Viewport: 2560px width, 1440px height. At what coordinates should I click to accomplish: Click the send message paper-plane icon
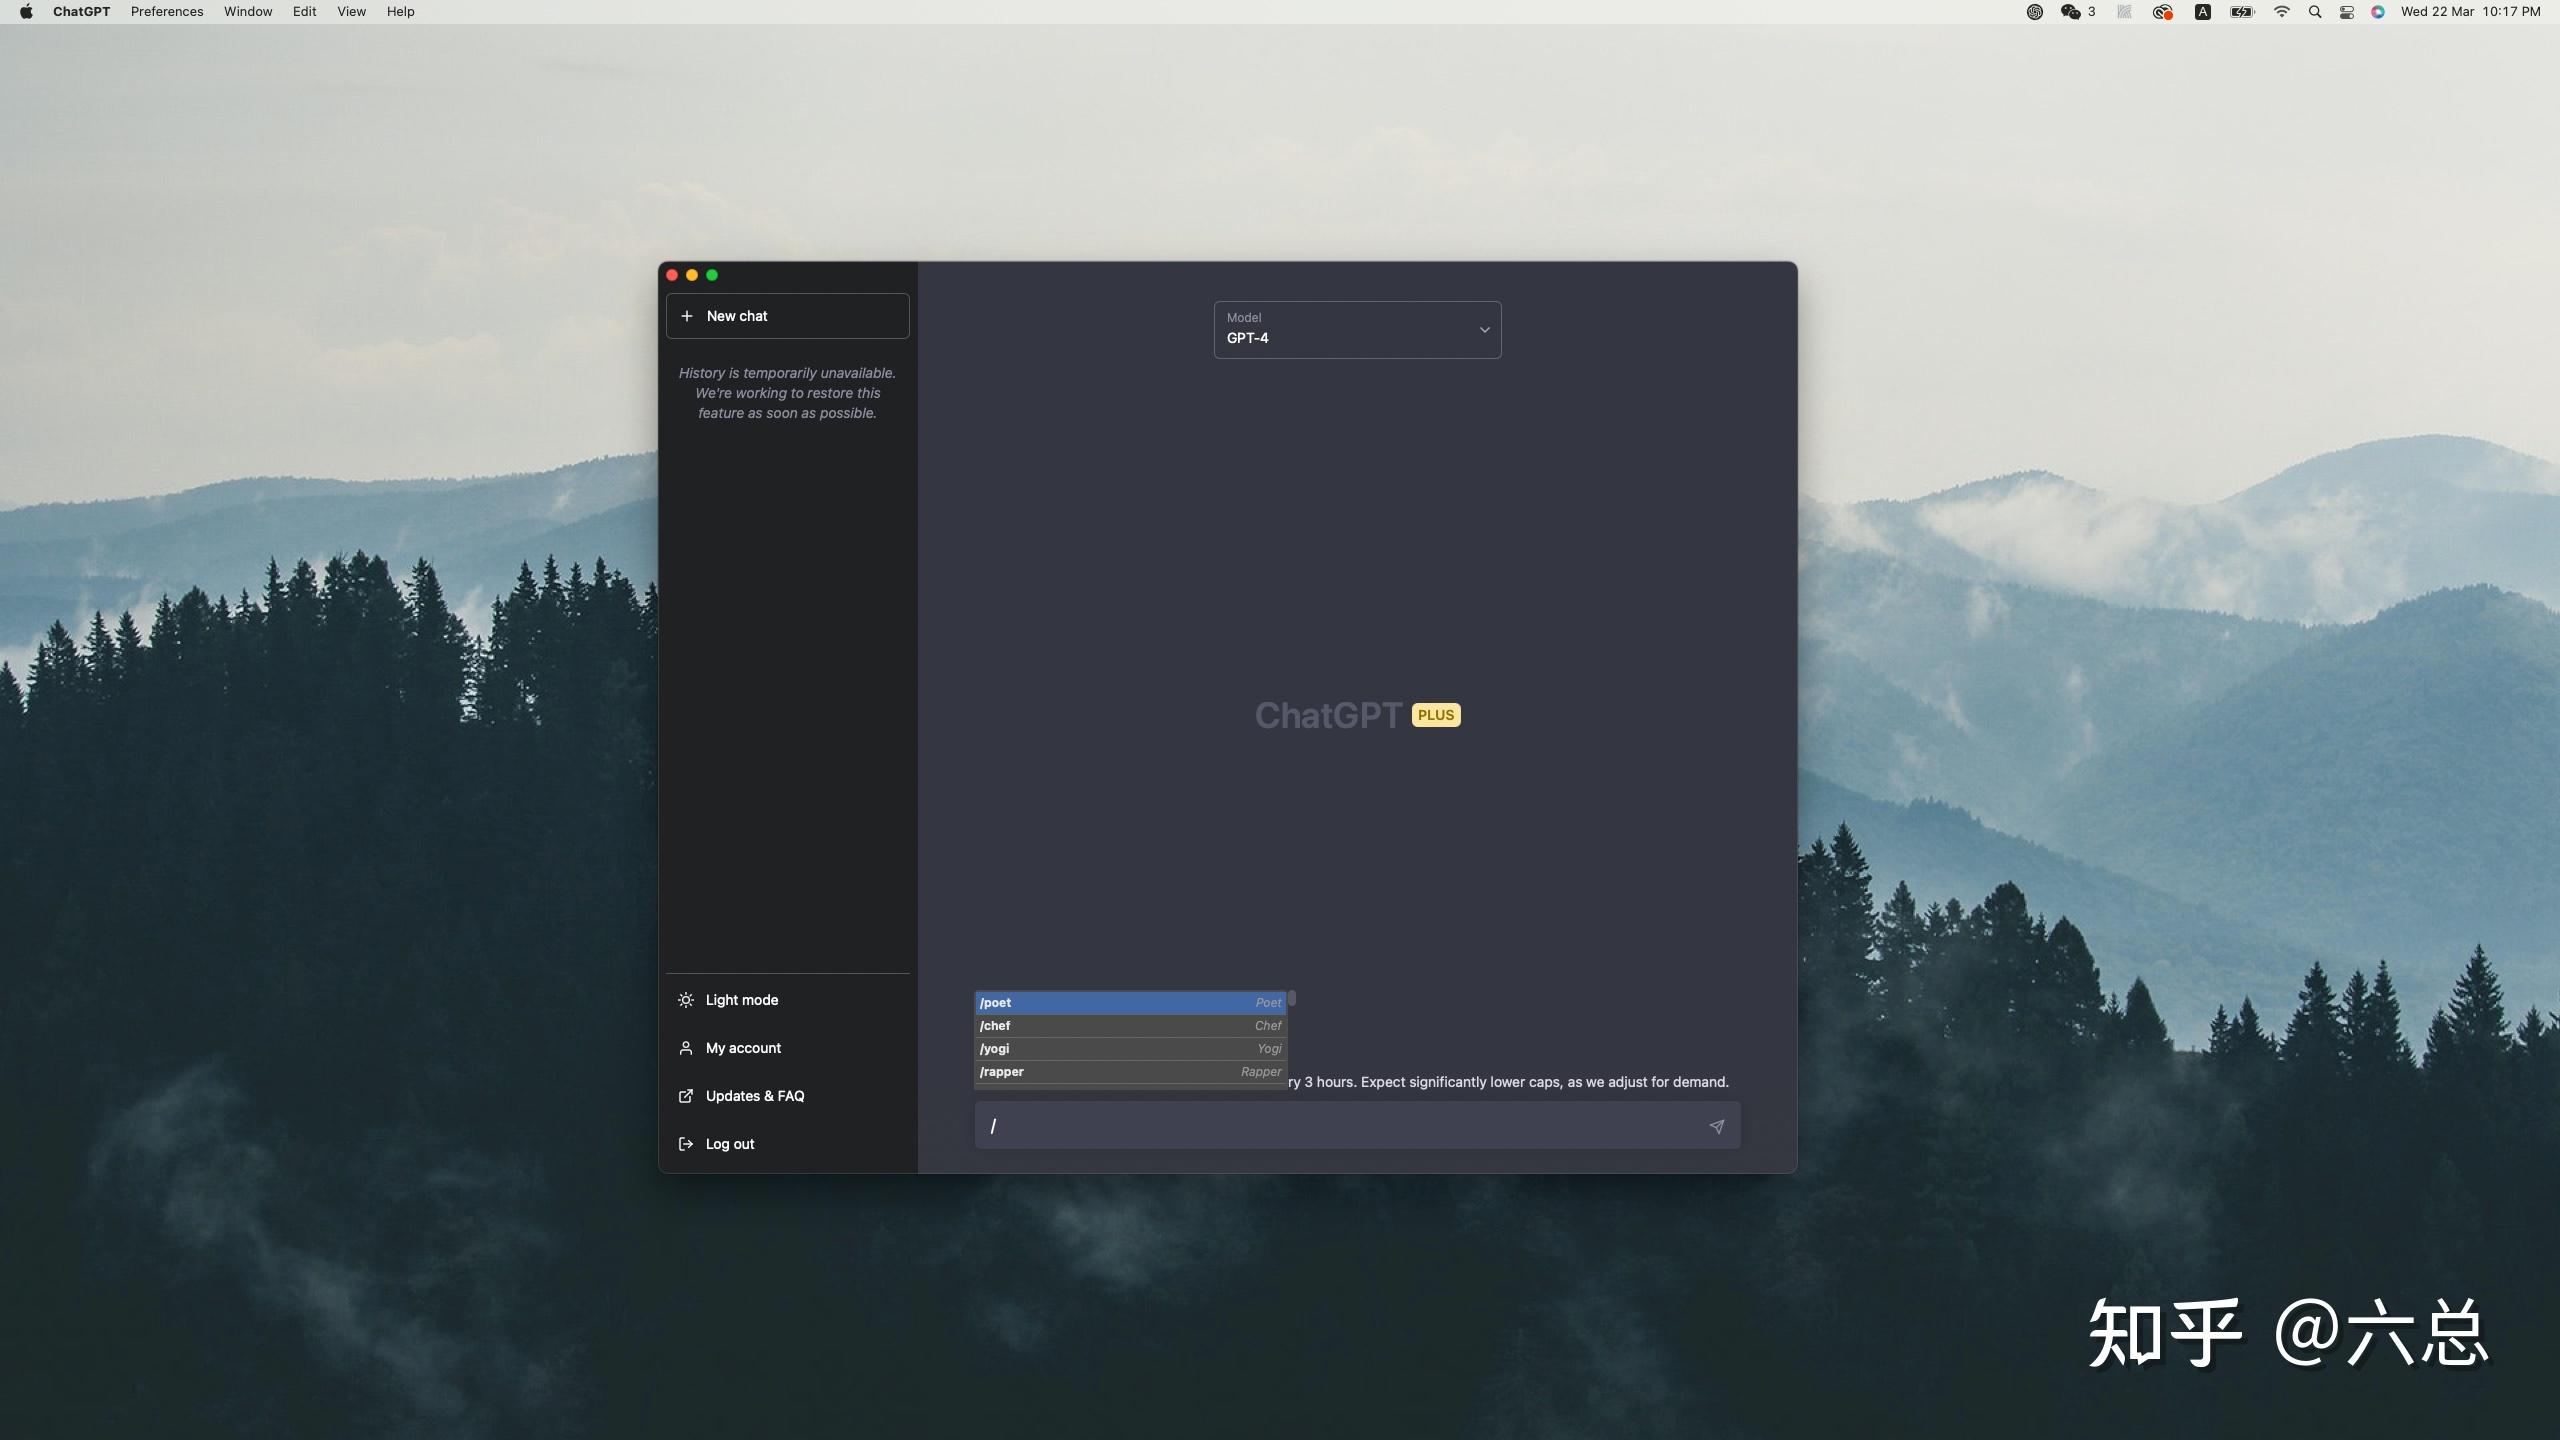click(x=1716, y=1126)
